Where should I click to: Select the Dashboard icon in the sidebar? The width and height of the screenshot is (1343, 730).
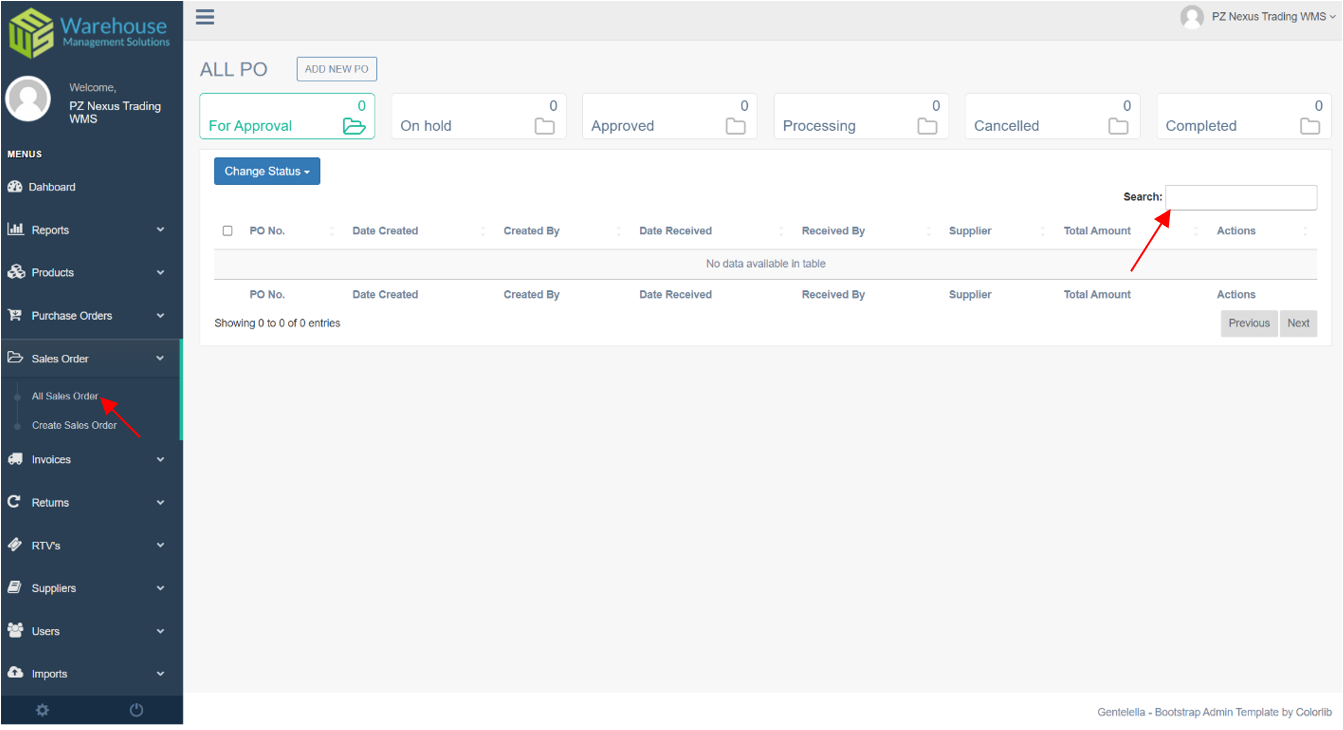pyautogui.click(x=14, y=187)
